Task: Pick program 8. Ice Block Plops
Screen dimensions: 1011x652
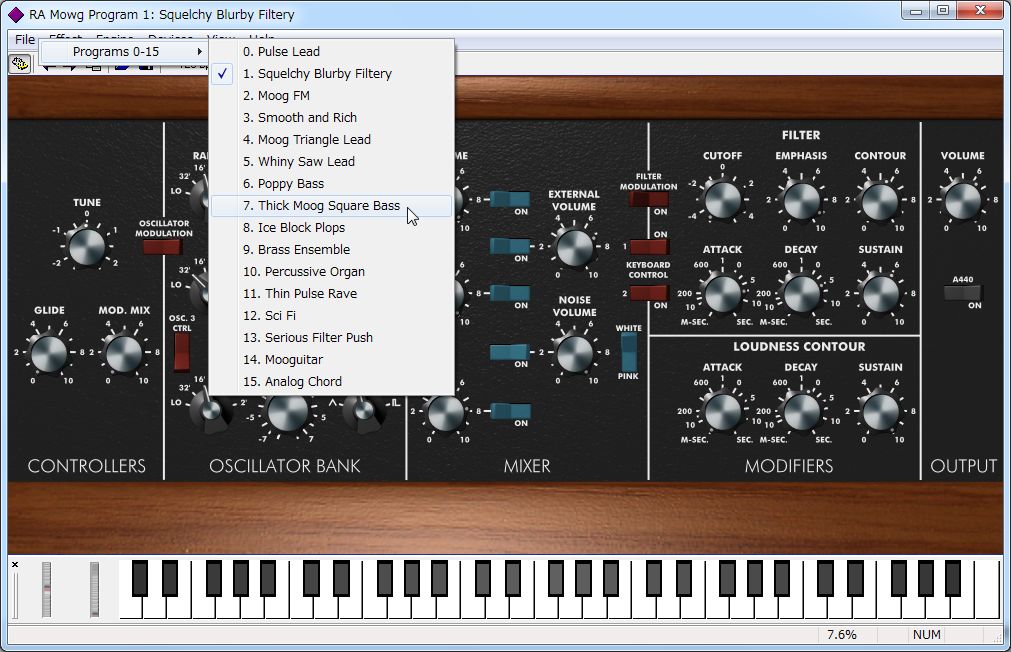Action: click(x=331, y=228)
